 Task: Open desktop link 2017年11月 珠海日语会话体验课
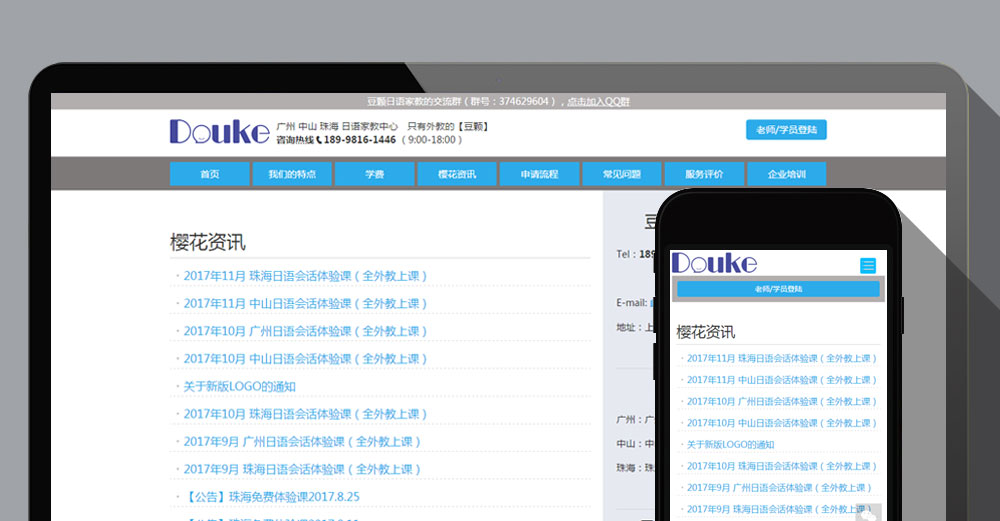[x=305, y=276]
